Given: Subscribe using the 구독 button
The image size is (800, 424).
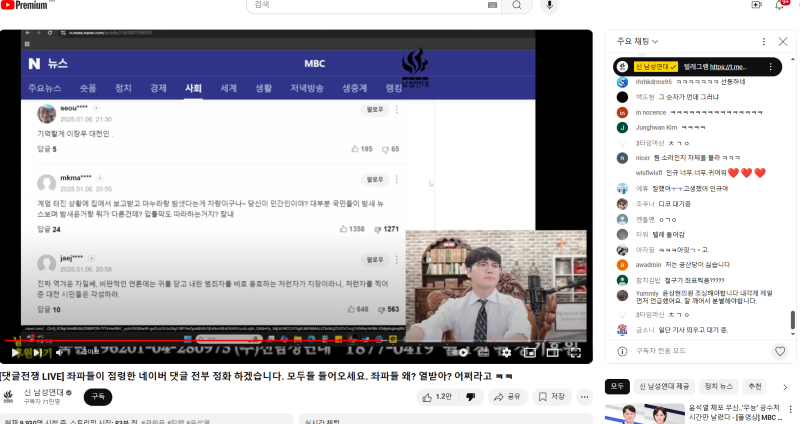Looking at the screenshot, I should pos(98,396).
